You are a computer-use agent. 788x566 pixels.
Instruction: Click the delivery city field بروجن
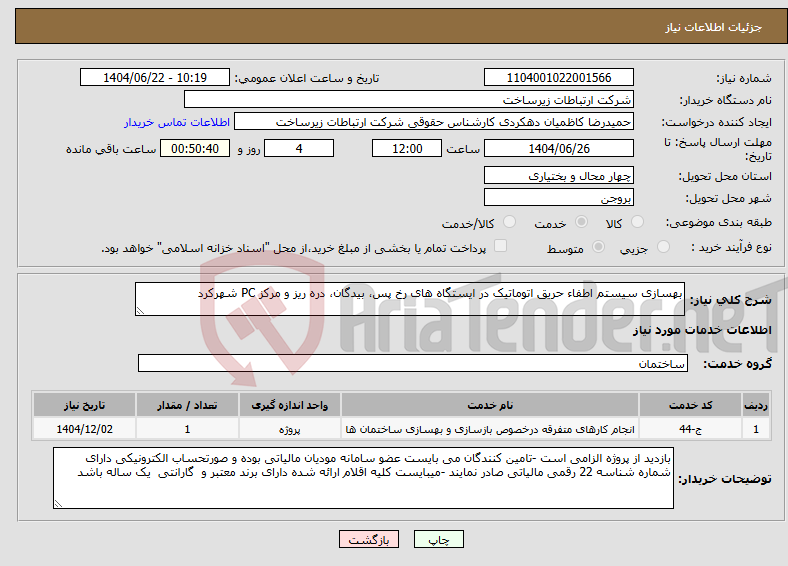tap(558, 197)
